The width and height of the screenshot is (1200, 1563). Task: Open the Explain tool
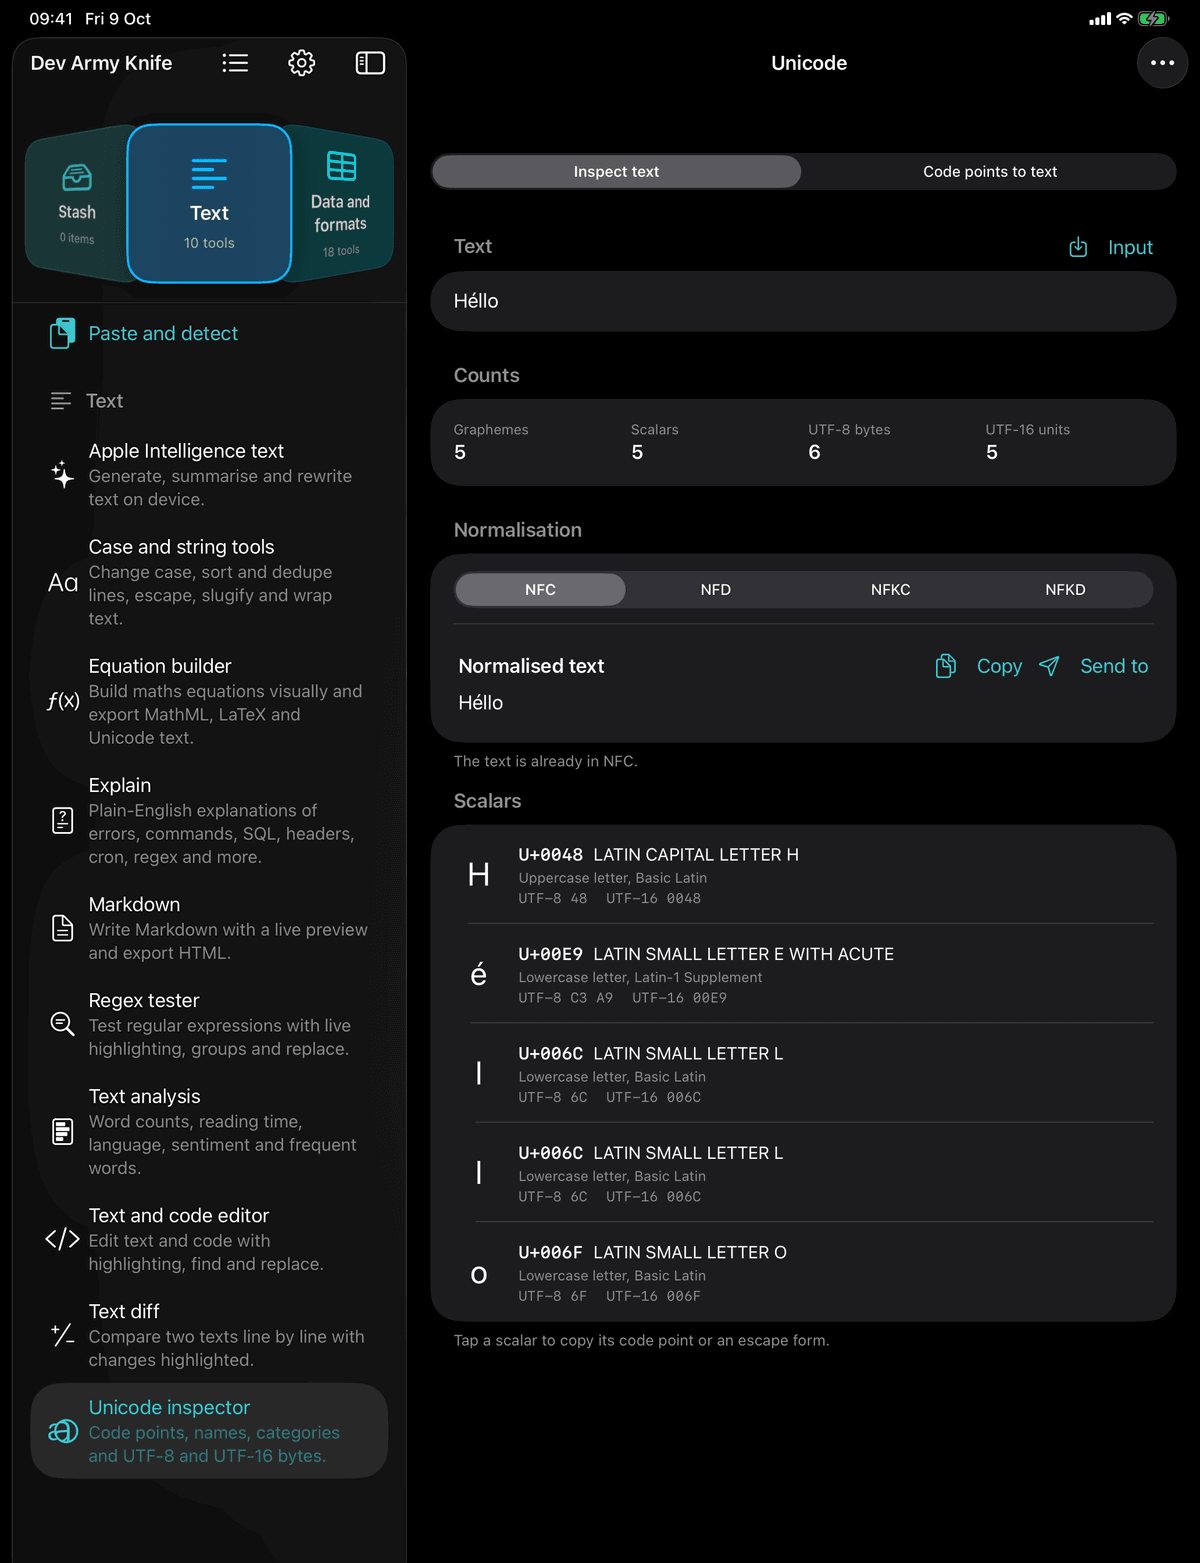[x=209, y=820]
